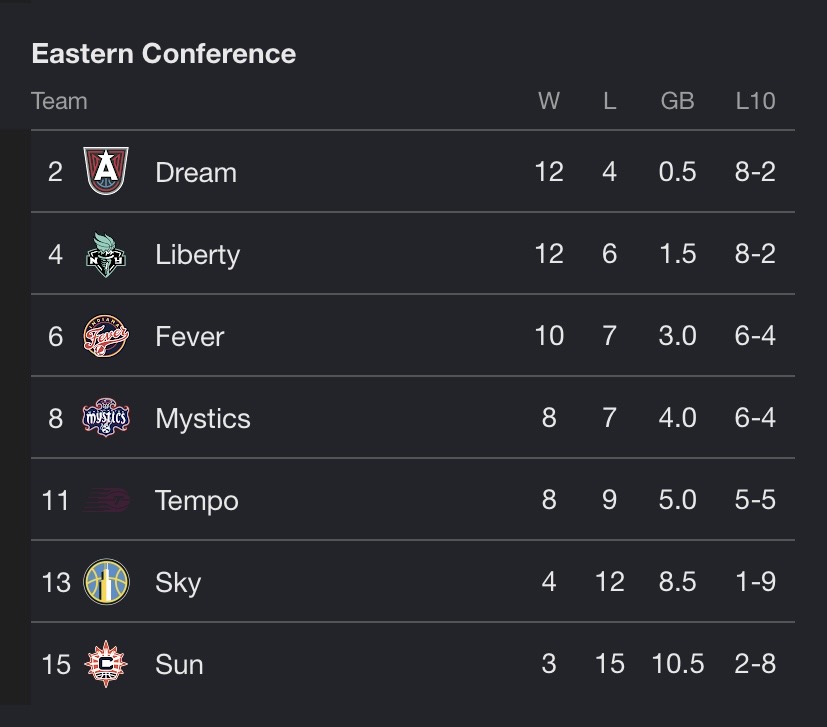Click the Indiana Fever logo

click(x=106, y=336)
